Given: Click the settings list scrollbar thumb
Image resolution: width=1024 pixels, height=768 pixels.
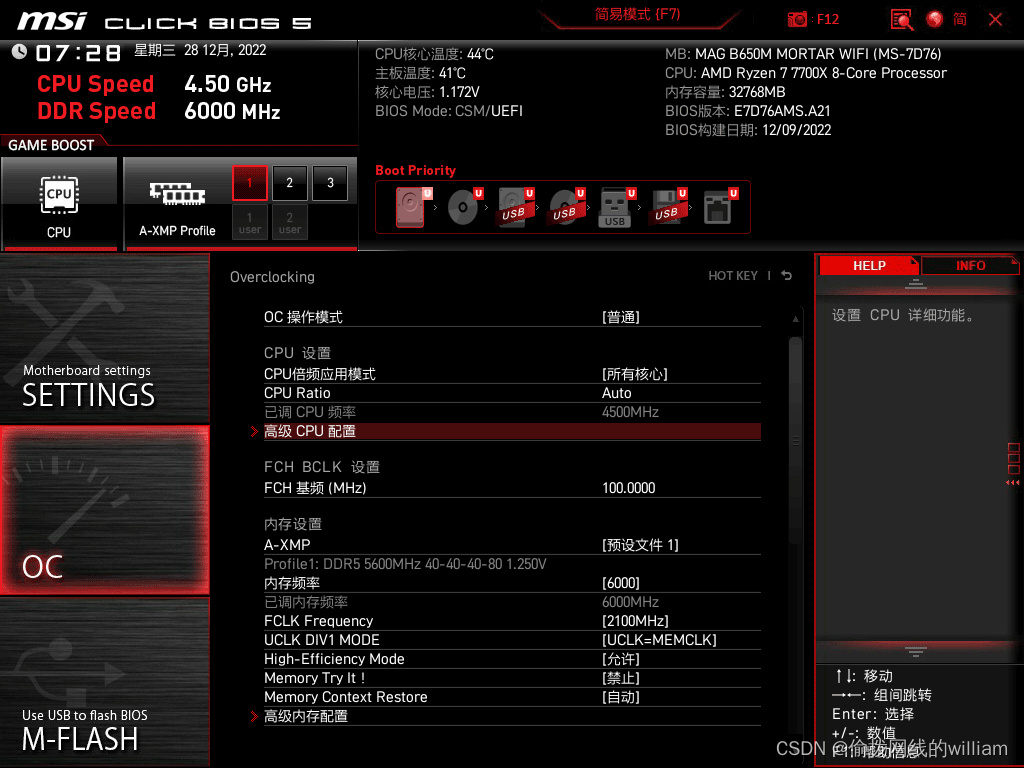Looking at the screenshot, I should coord(795,441).
